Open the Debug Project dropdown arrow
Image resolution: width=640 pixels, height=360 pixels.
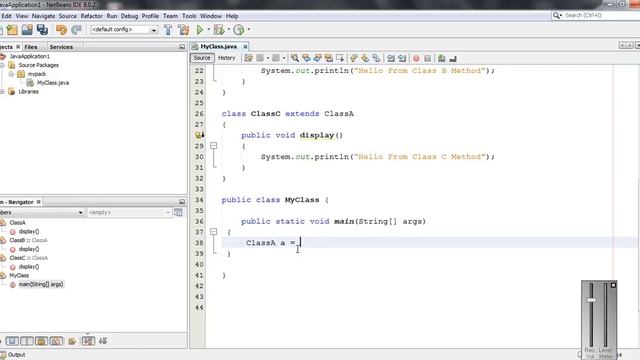229,30
